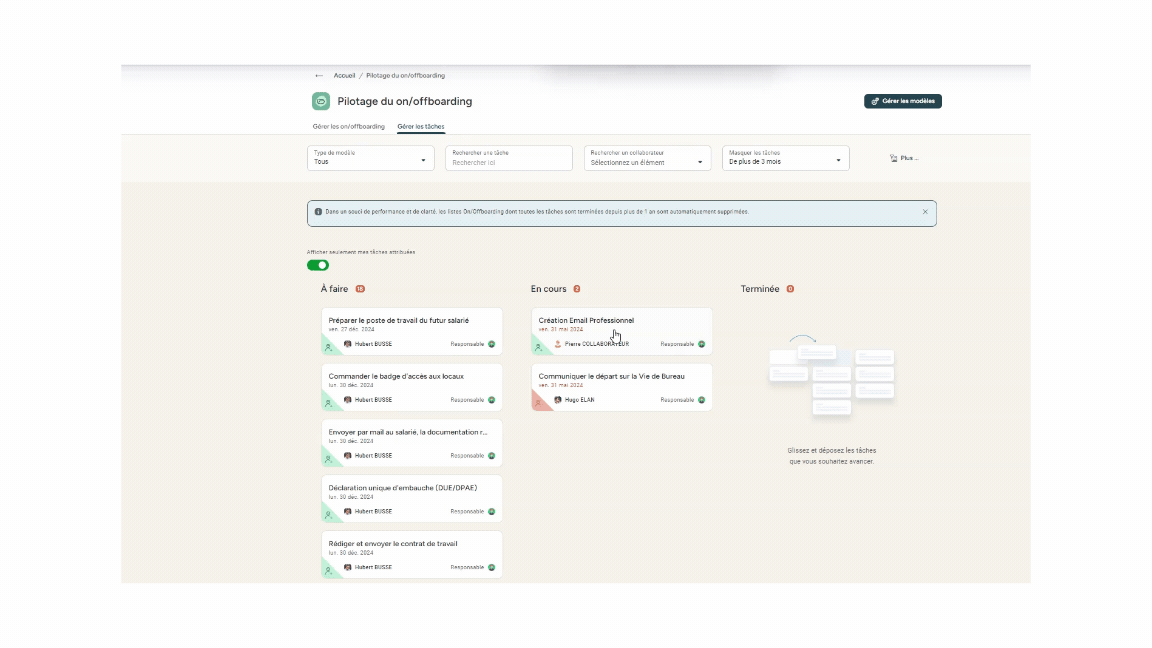Click the Gérer les modèles button
The height and width of the screenshot is (648, 1152).
903,101
